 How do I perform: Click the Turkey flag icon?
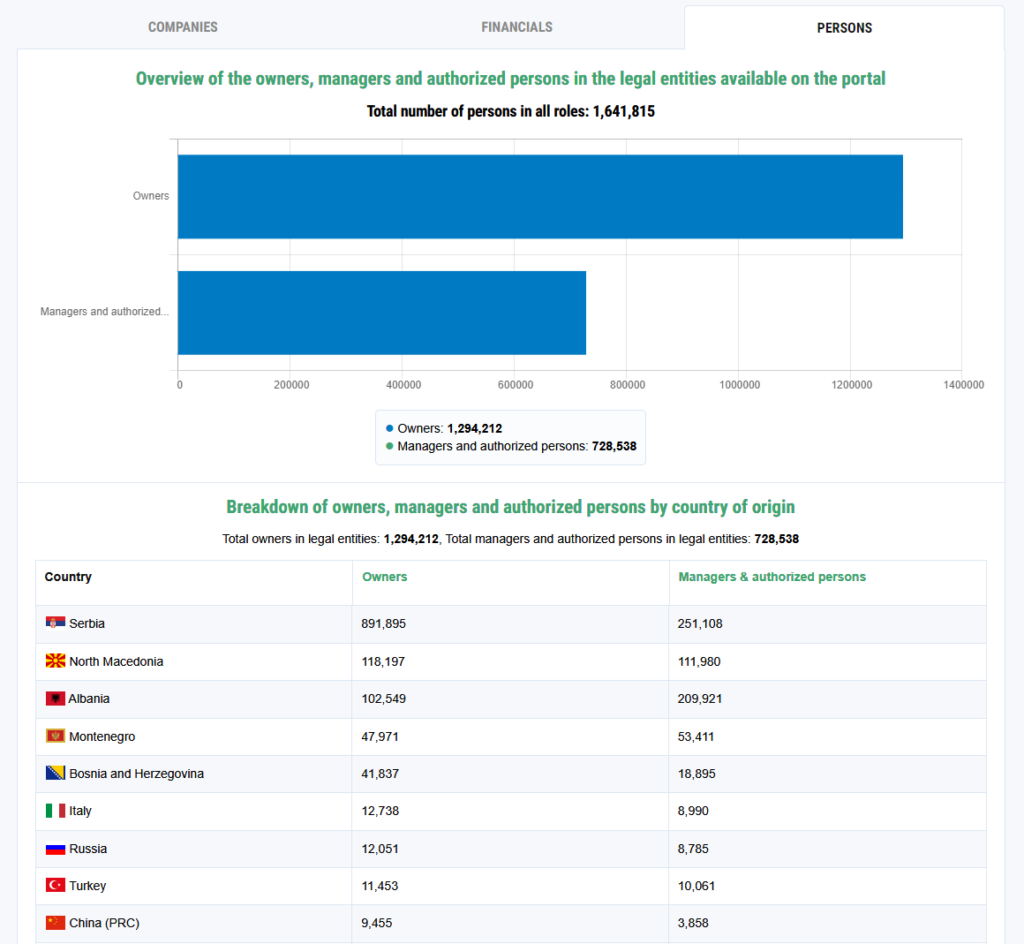tap(55, 885)
